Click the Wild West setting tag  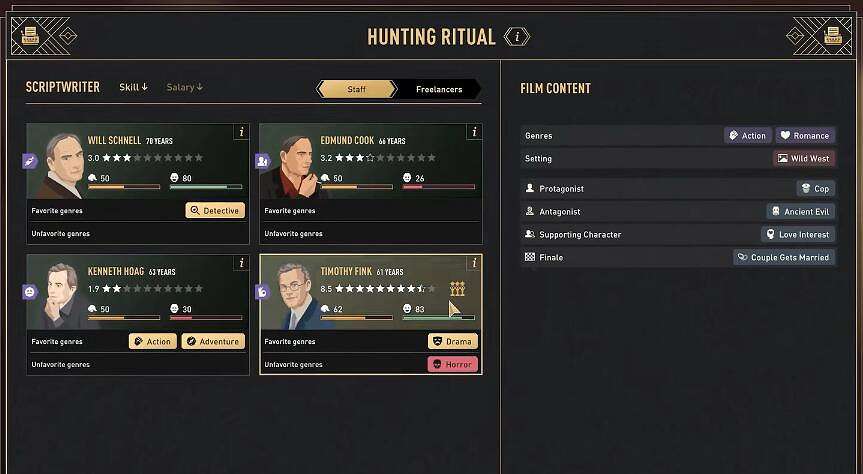[804, 158]
